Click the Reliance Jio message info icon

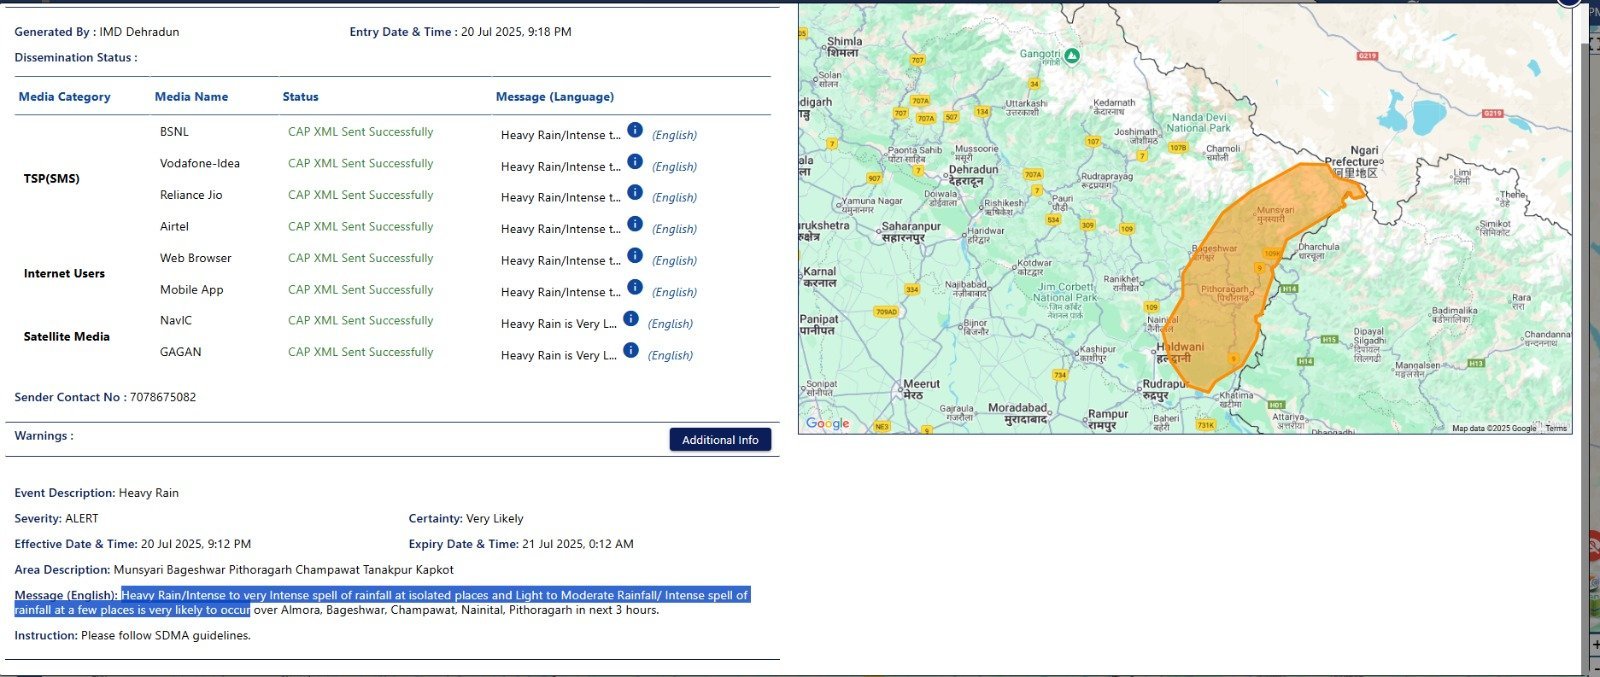634,192
